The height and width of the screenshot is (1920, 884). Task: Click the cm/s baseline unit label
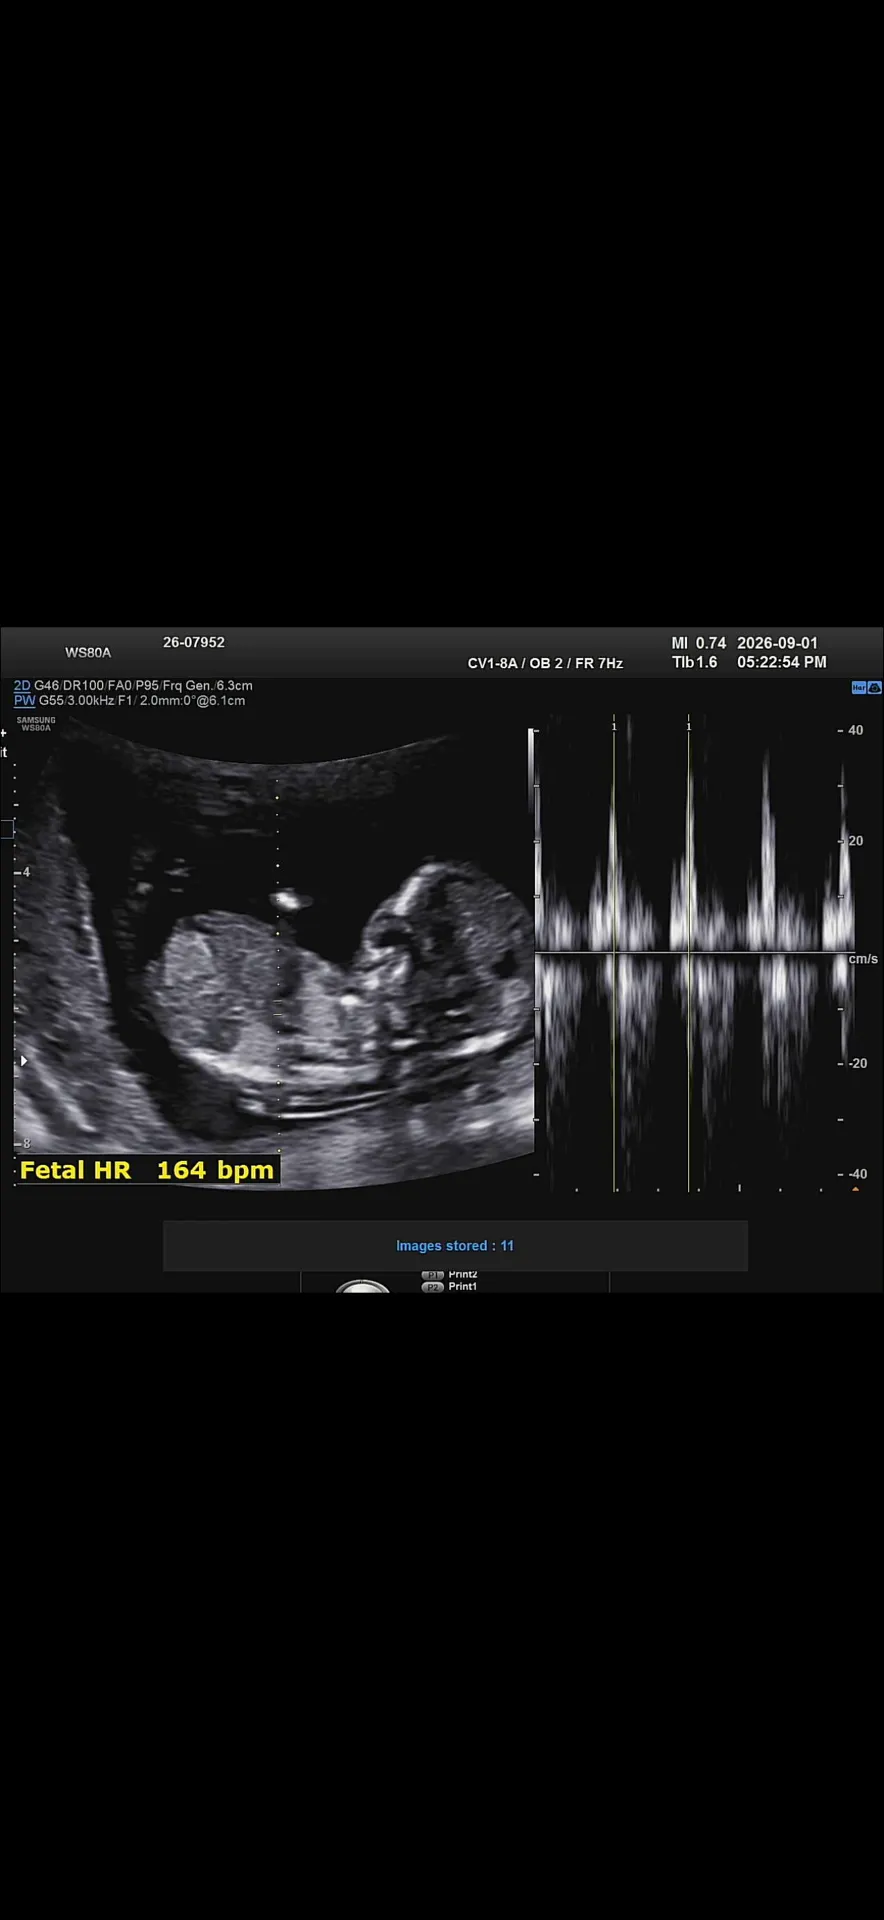coord(863,959)
